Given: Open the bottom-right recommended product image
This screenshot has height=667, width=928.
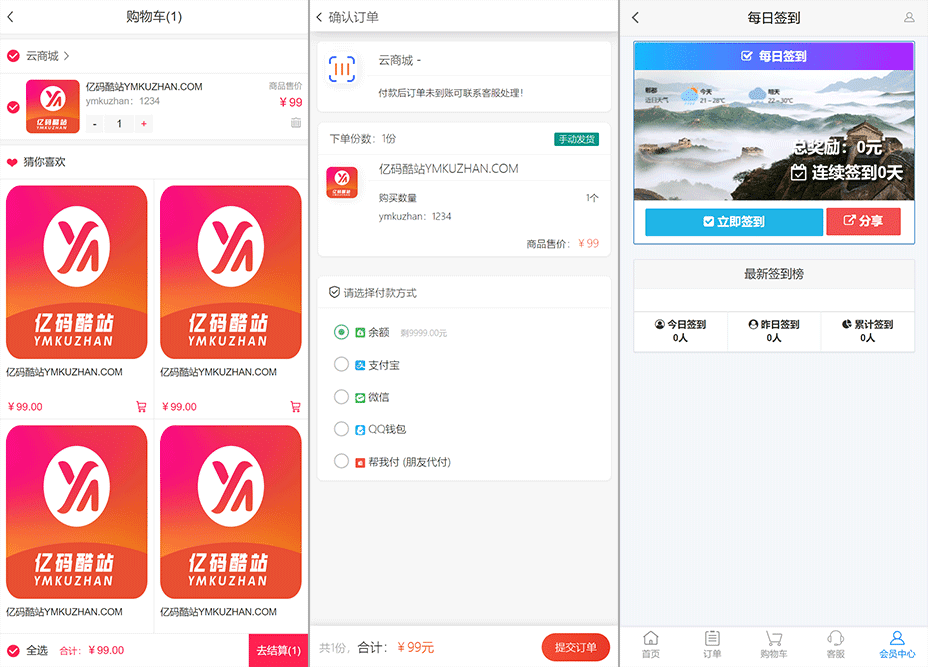Looking at the screenshot, I should pyautogui.click(x=231, y=512).
